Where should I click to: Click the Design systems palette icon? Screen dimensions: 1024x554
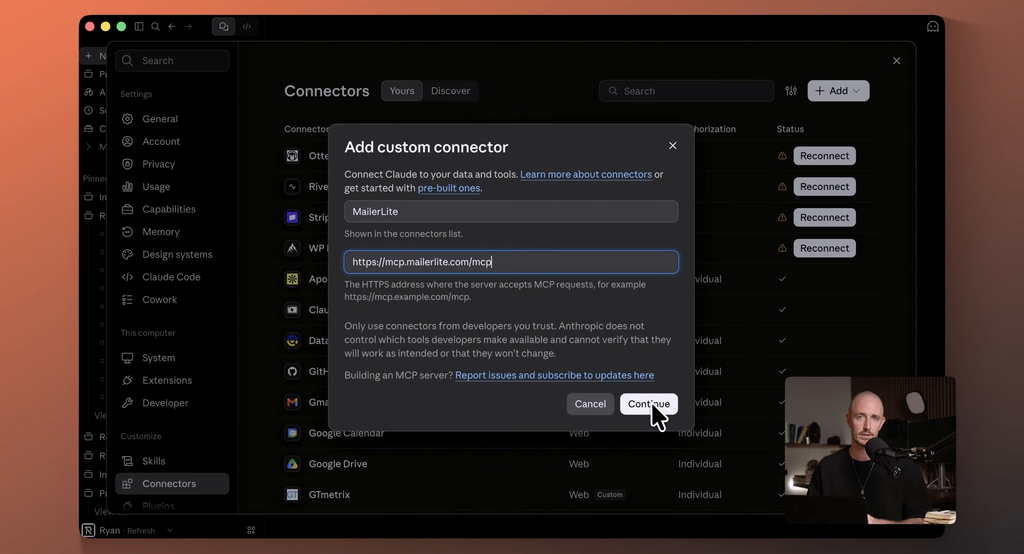[x=127, y=254]
